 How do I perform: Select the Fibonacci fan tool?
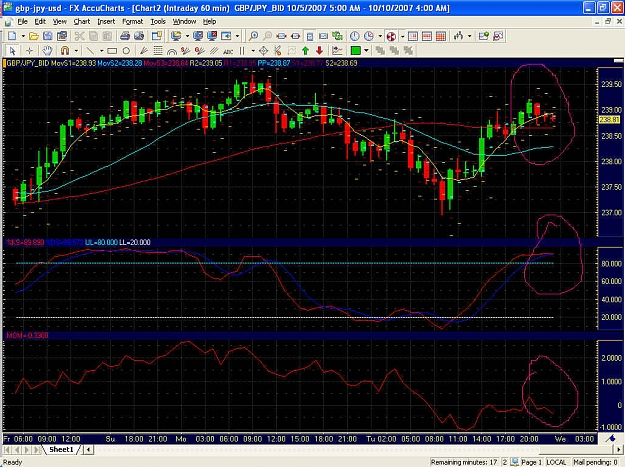pyautogui.click(x=144, y=51)
